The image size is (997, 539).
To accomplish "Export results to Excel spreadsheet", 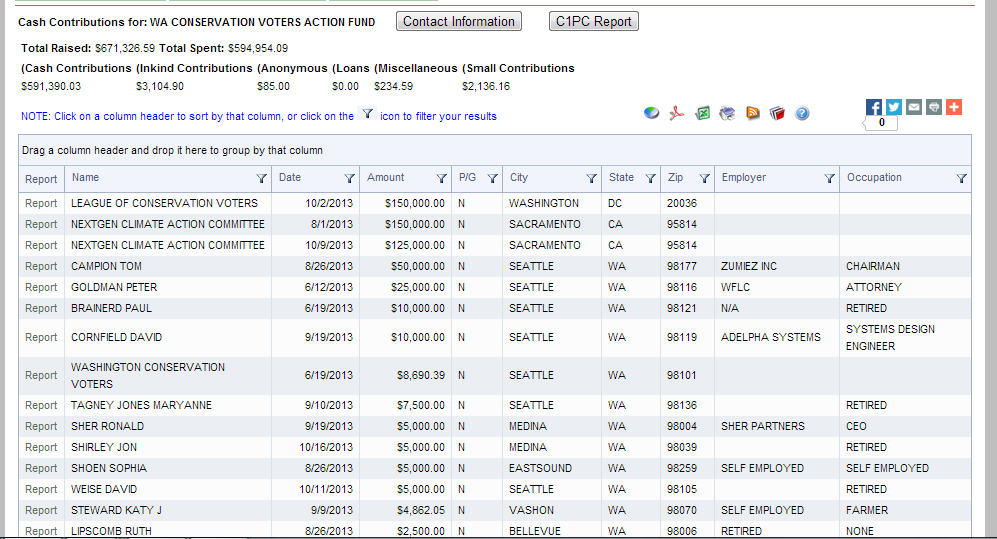I will point(703,113).
